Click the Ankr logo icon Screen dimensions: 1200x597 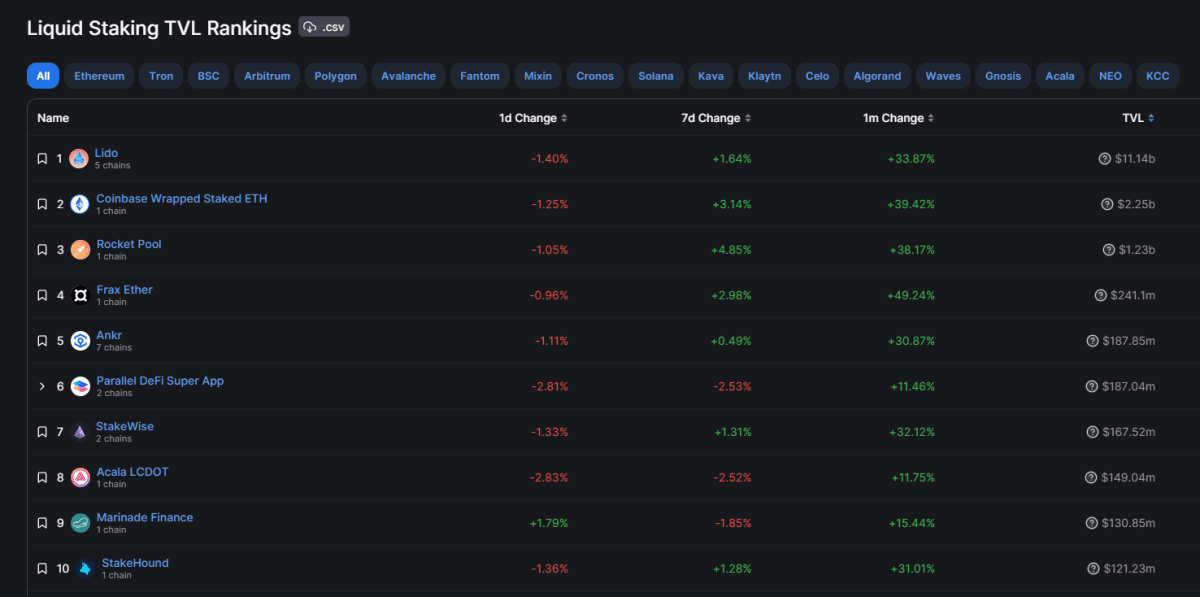pos(80,341)
